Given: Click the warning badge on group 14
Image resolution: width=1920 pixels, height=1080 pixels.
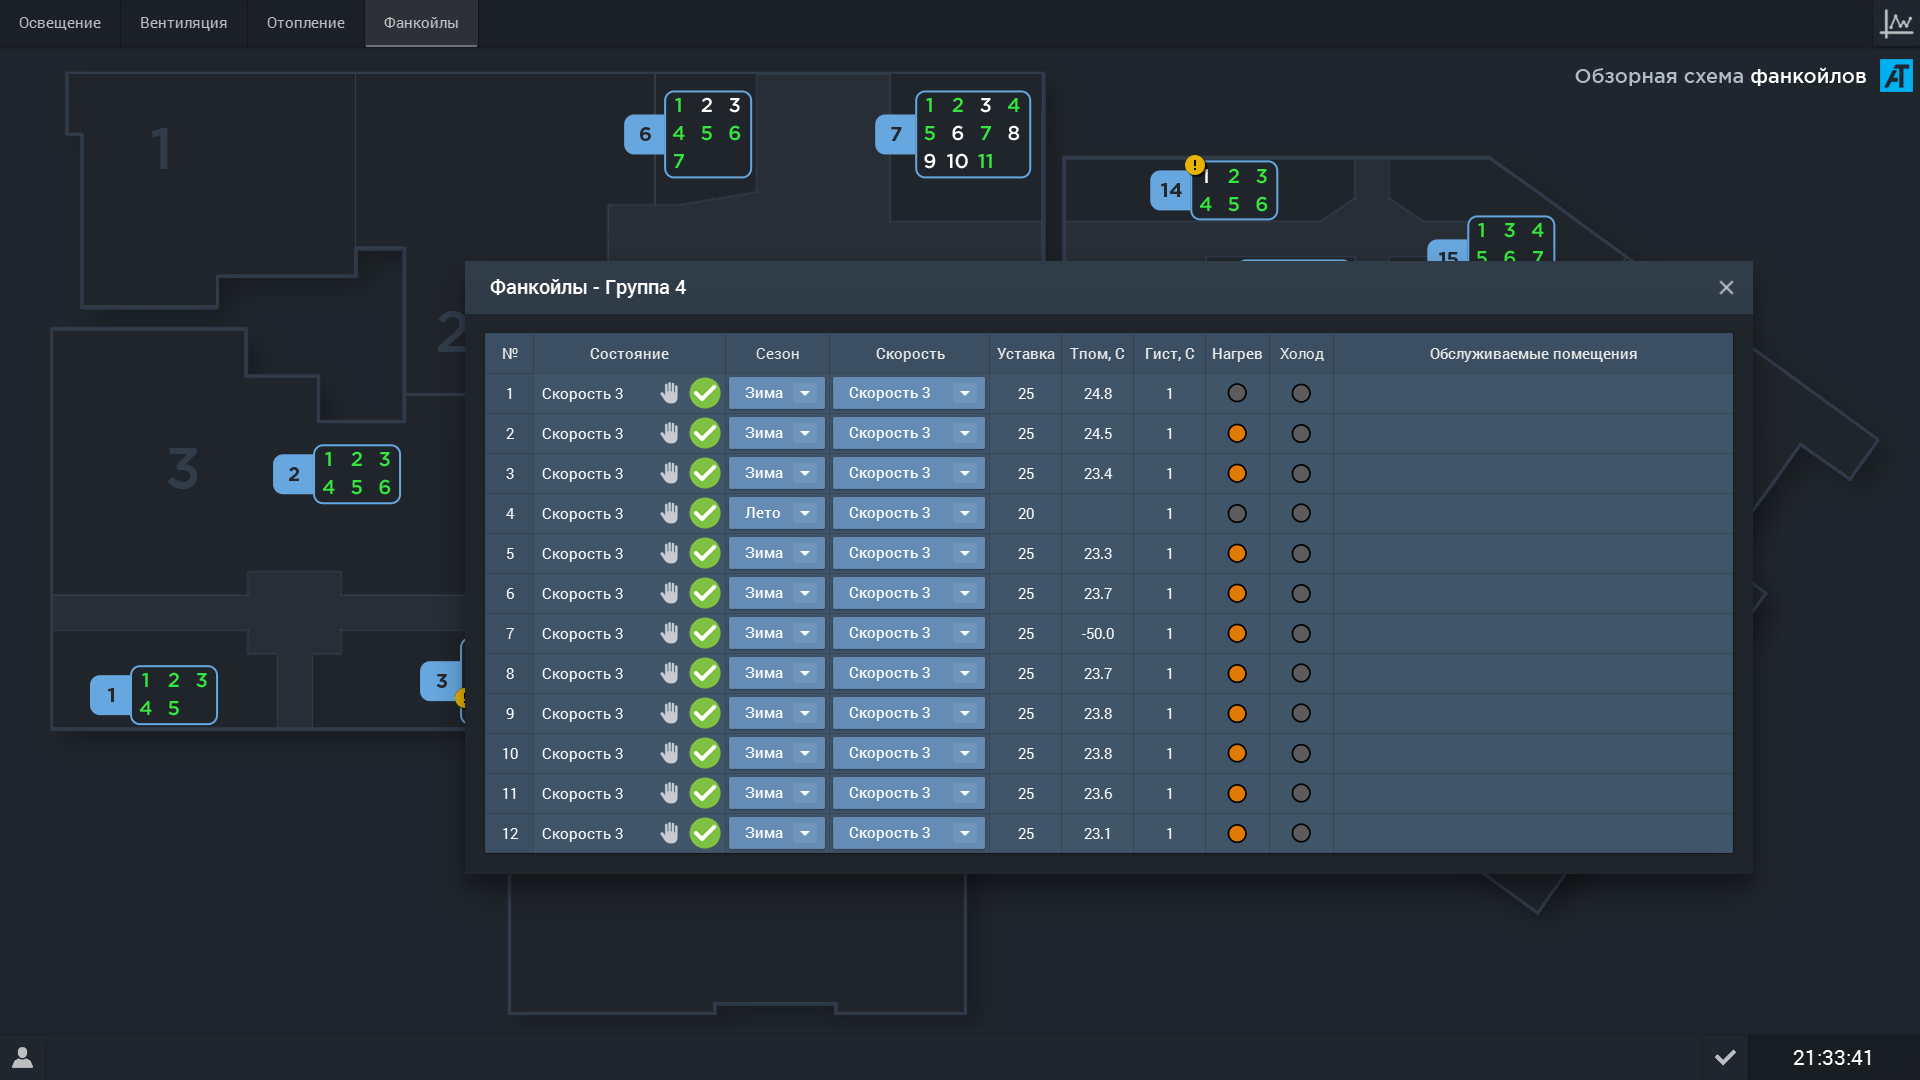Looking at the screenshot, I should (1194, 164).
